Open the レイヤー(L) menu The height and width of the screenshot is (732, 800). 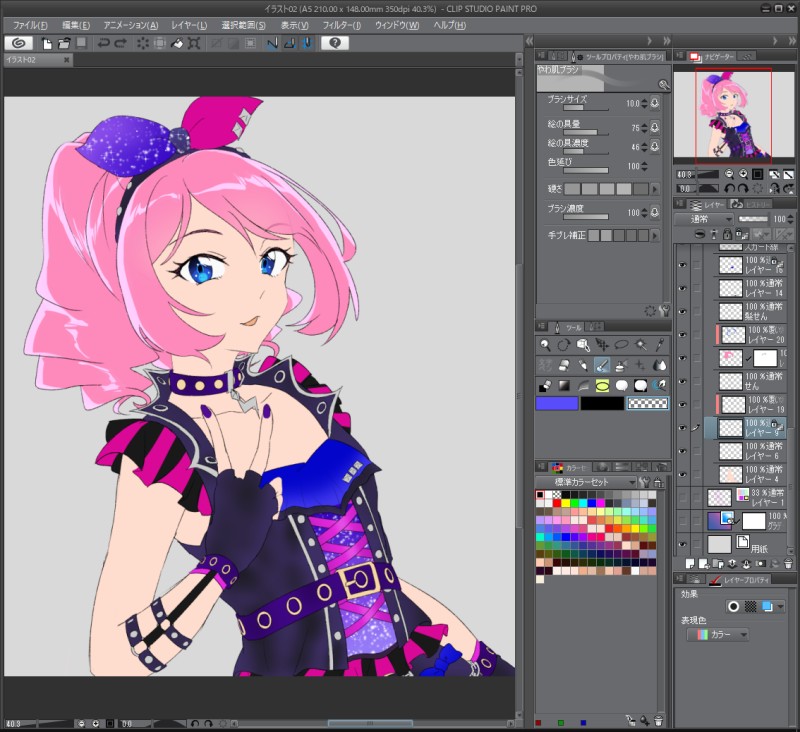pyautogui.click(x=189, y=25)
